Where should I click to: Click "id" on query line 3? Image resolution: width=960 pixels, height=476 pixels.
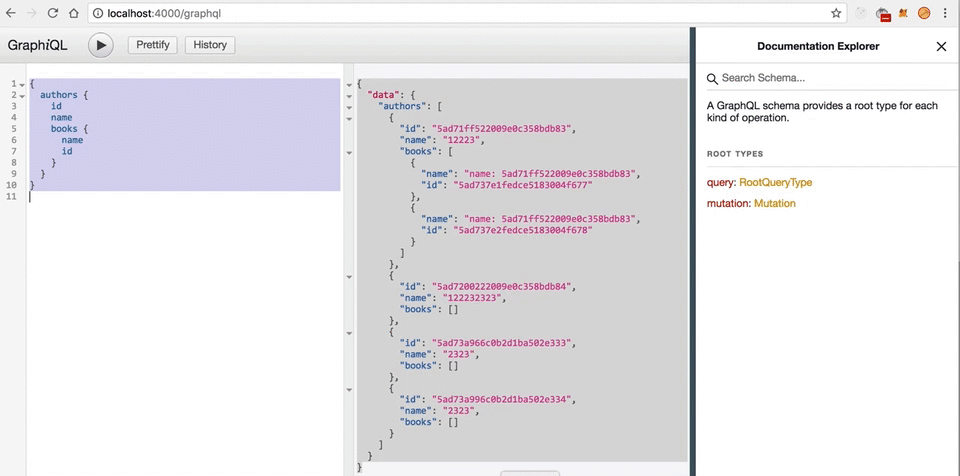pyautogui.click(x=56, y=106)
